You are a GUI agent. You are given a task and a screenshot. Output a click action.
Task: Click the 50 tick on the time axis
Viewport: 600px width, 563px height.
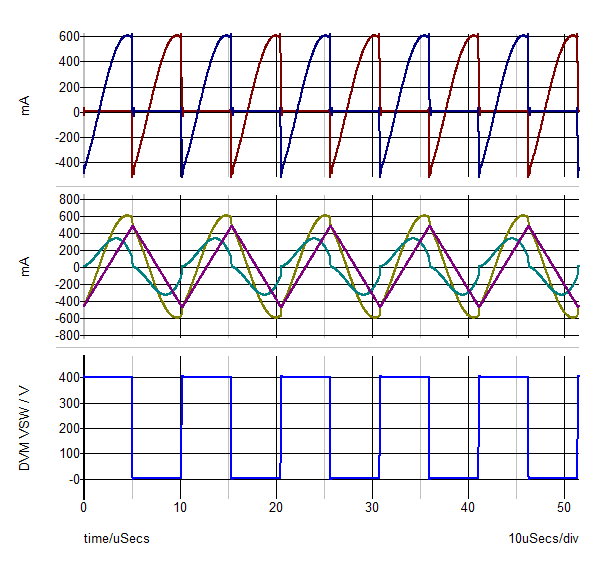click(564, 507)
